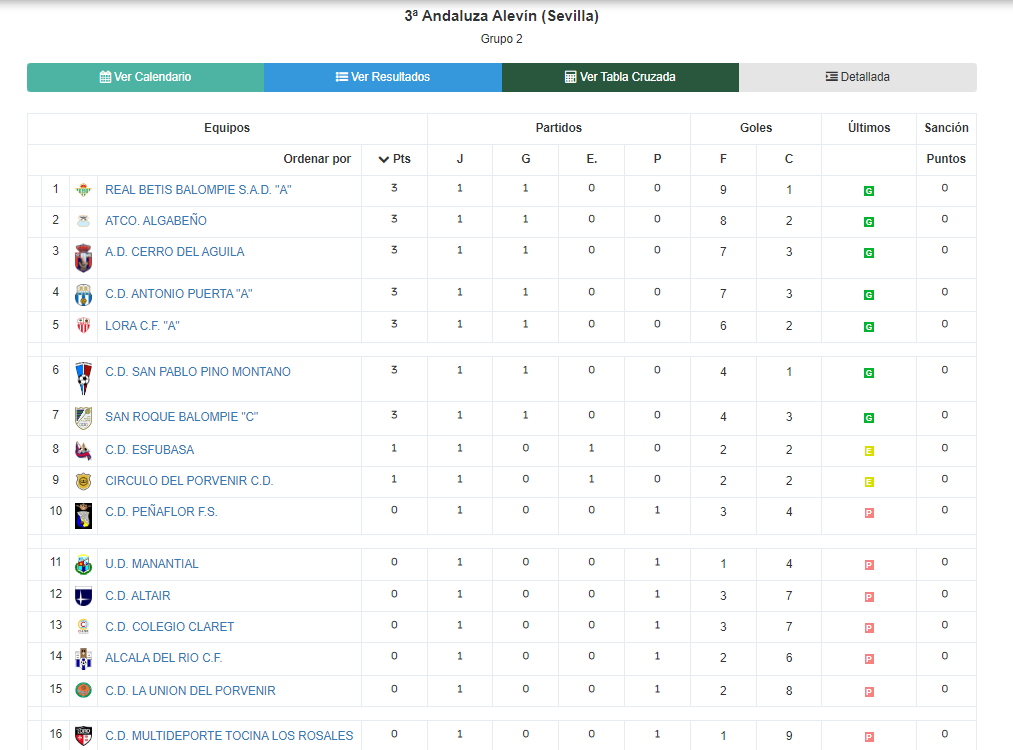Screen dimensions: 1013x750
Task: Click red P result badge for C.D. Peñaflor
Action: 869,513
